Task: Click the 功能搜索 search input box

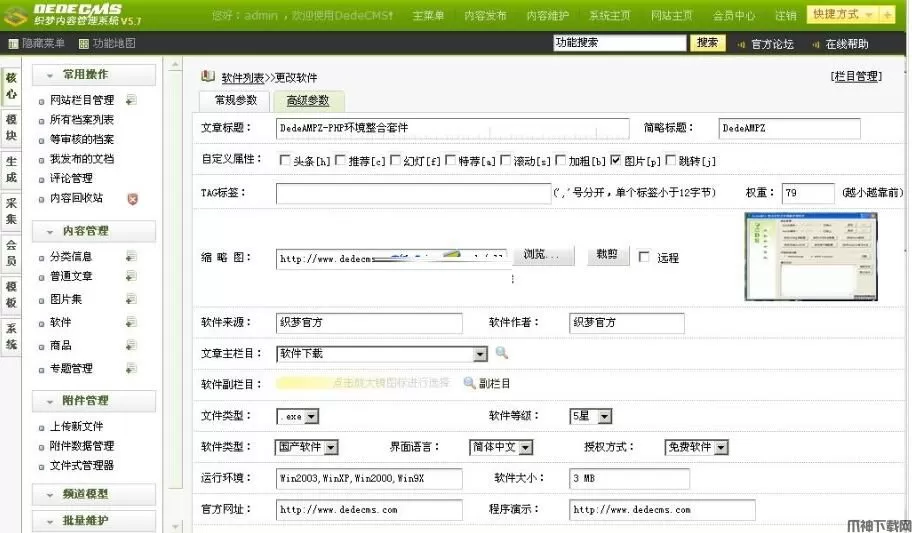Action: tap(619, 43)
